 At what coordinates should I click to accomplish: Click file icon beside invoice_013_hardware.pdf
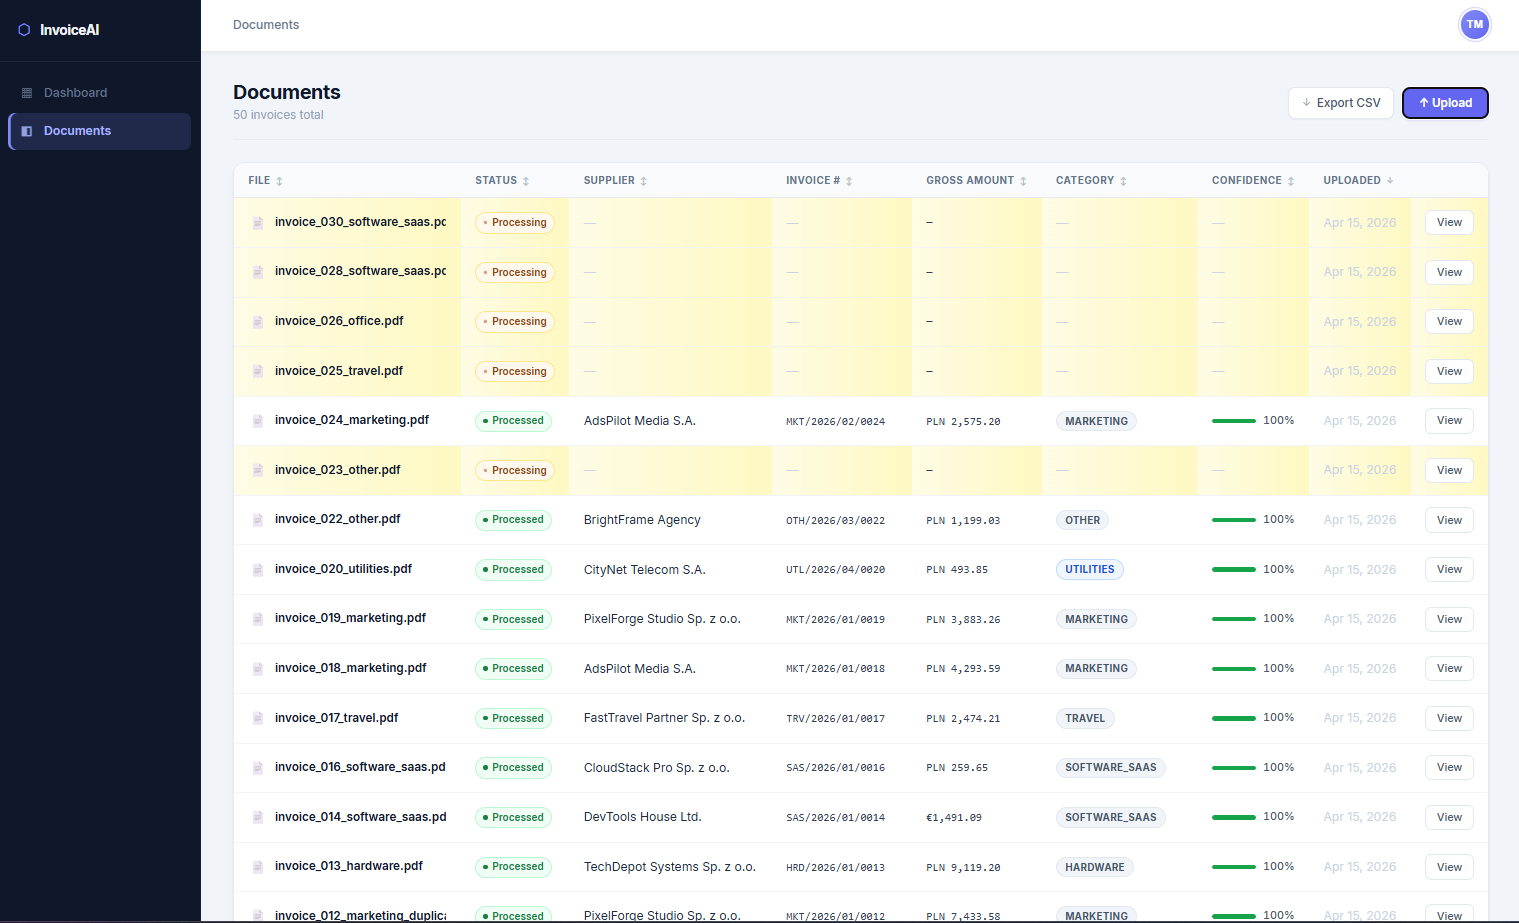coord(258,867)
